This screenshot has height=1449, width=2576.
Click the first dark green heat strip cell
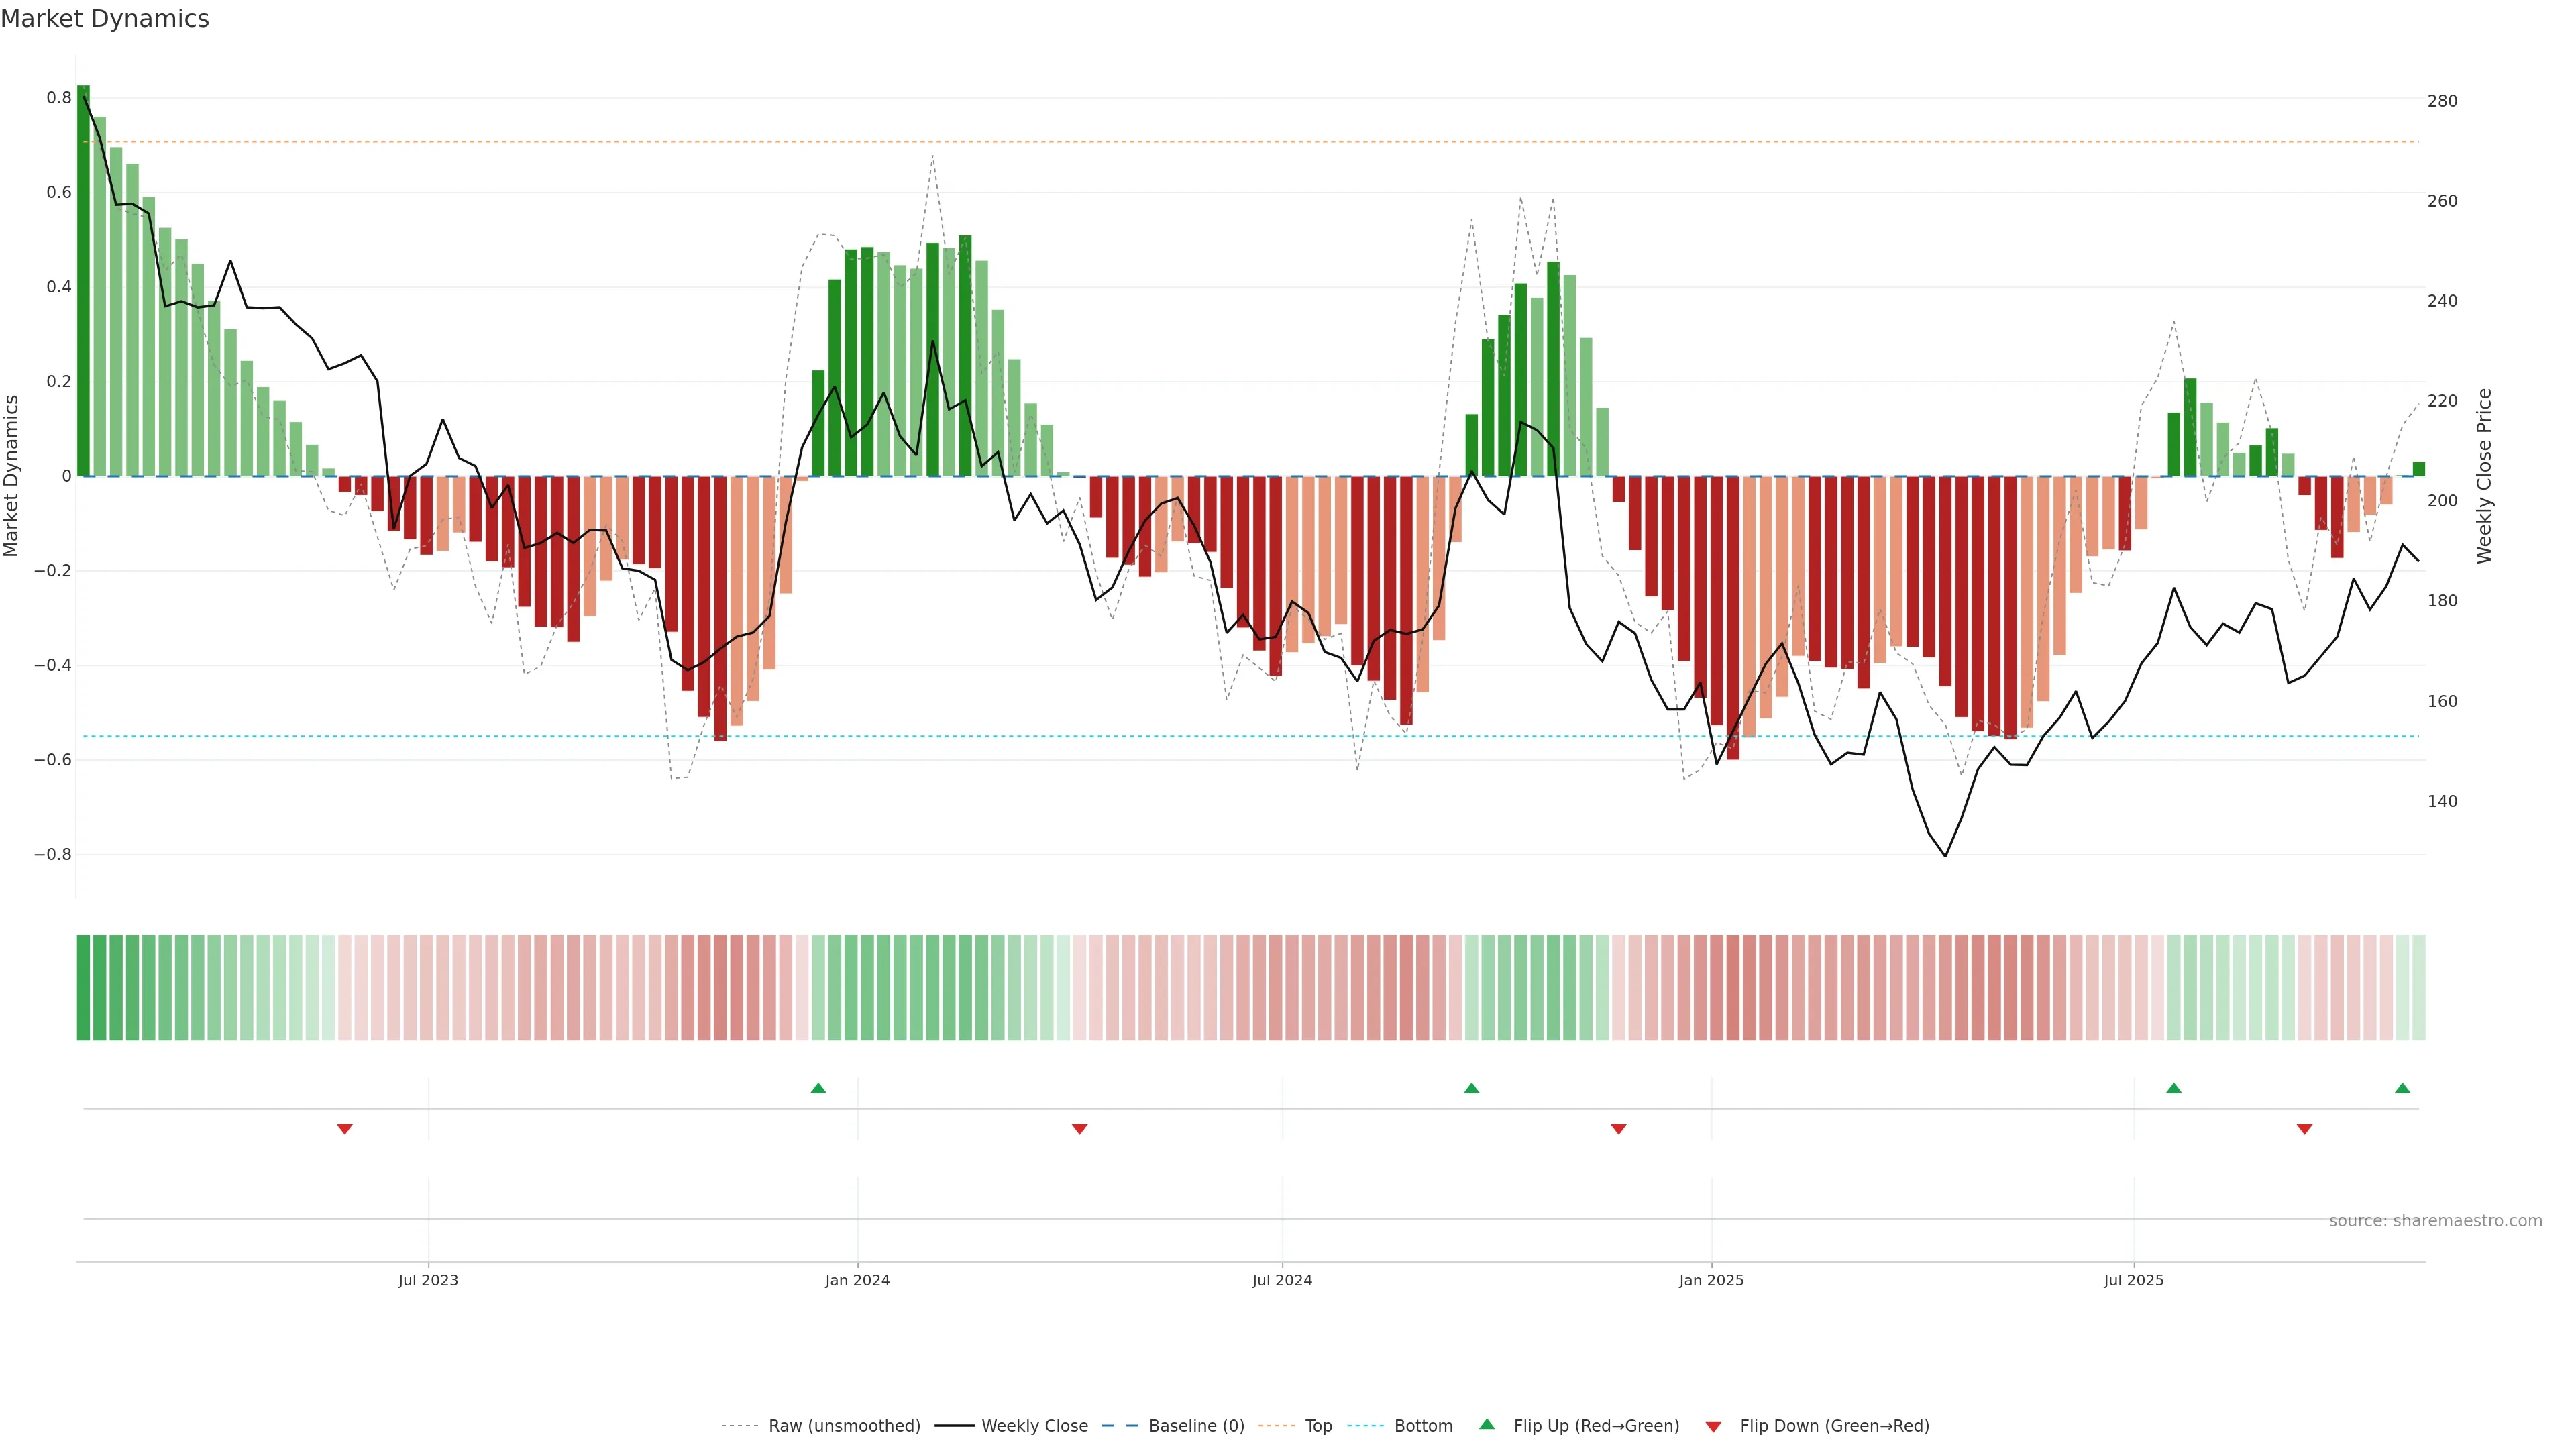pos(83,988)
